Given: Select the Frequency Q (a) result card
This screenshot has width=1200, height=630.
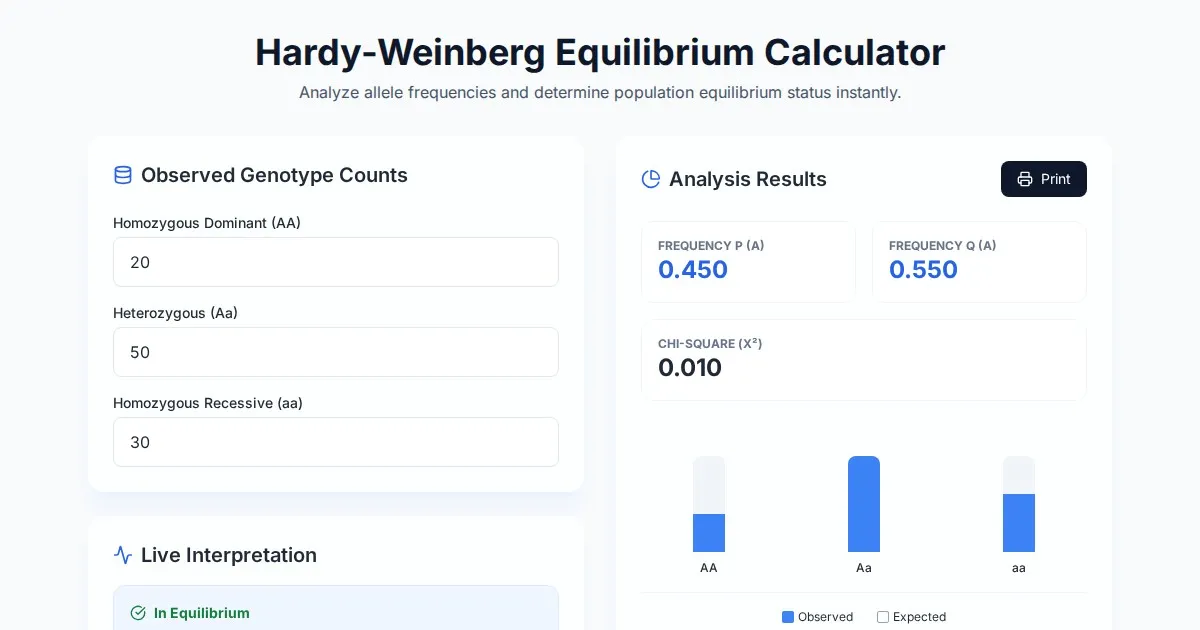Looking at the screenshot, I should [x=979, y=262].
